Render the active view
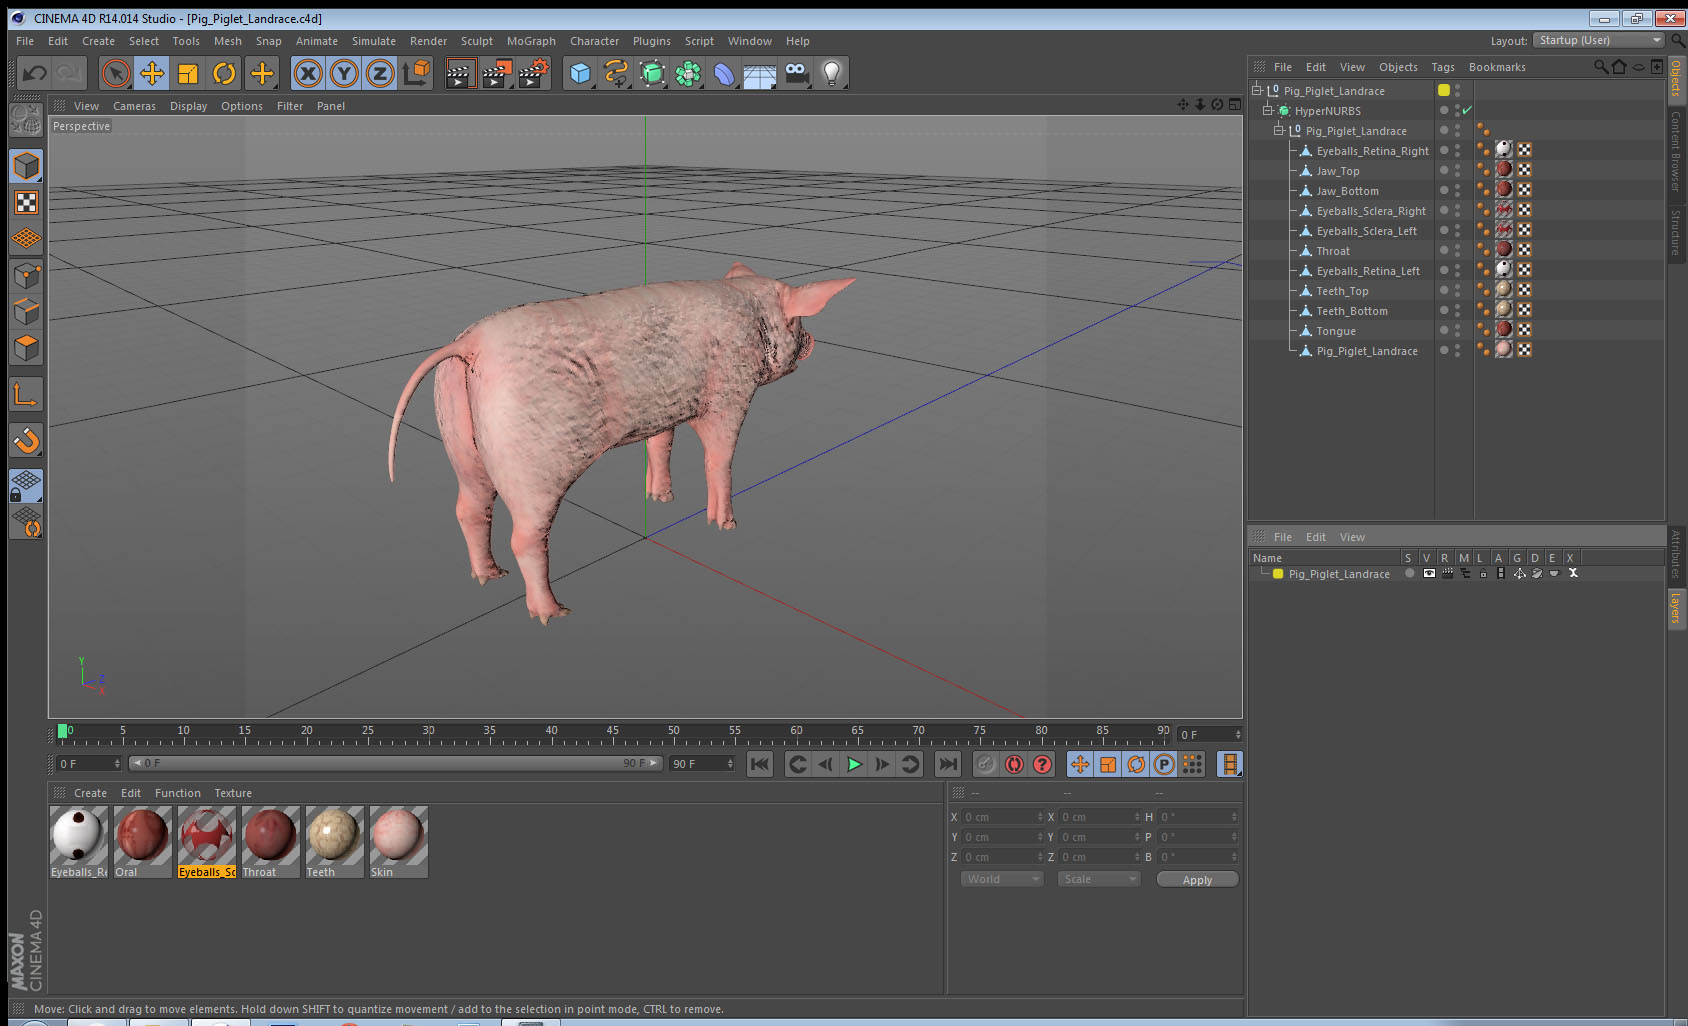 coord(460,73)
